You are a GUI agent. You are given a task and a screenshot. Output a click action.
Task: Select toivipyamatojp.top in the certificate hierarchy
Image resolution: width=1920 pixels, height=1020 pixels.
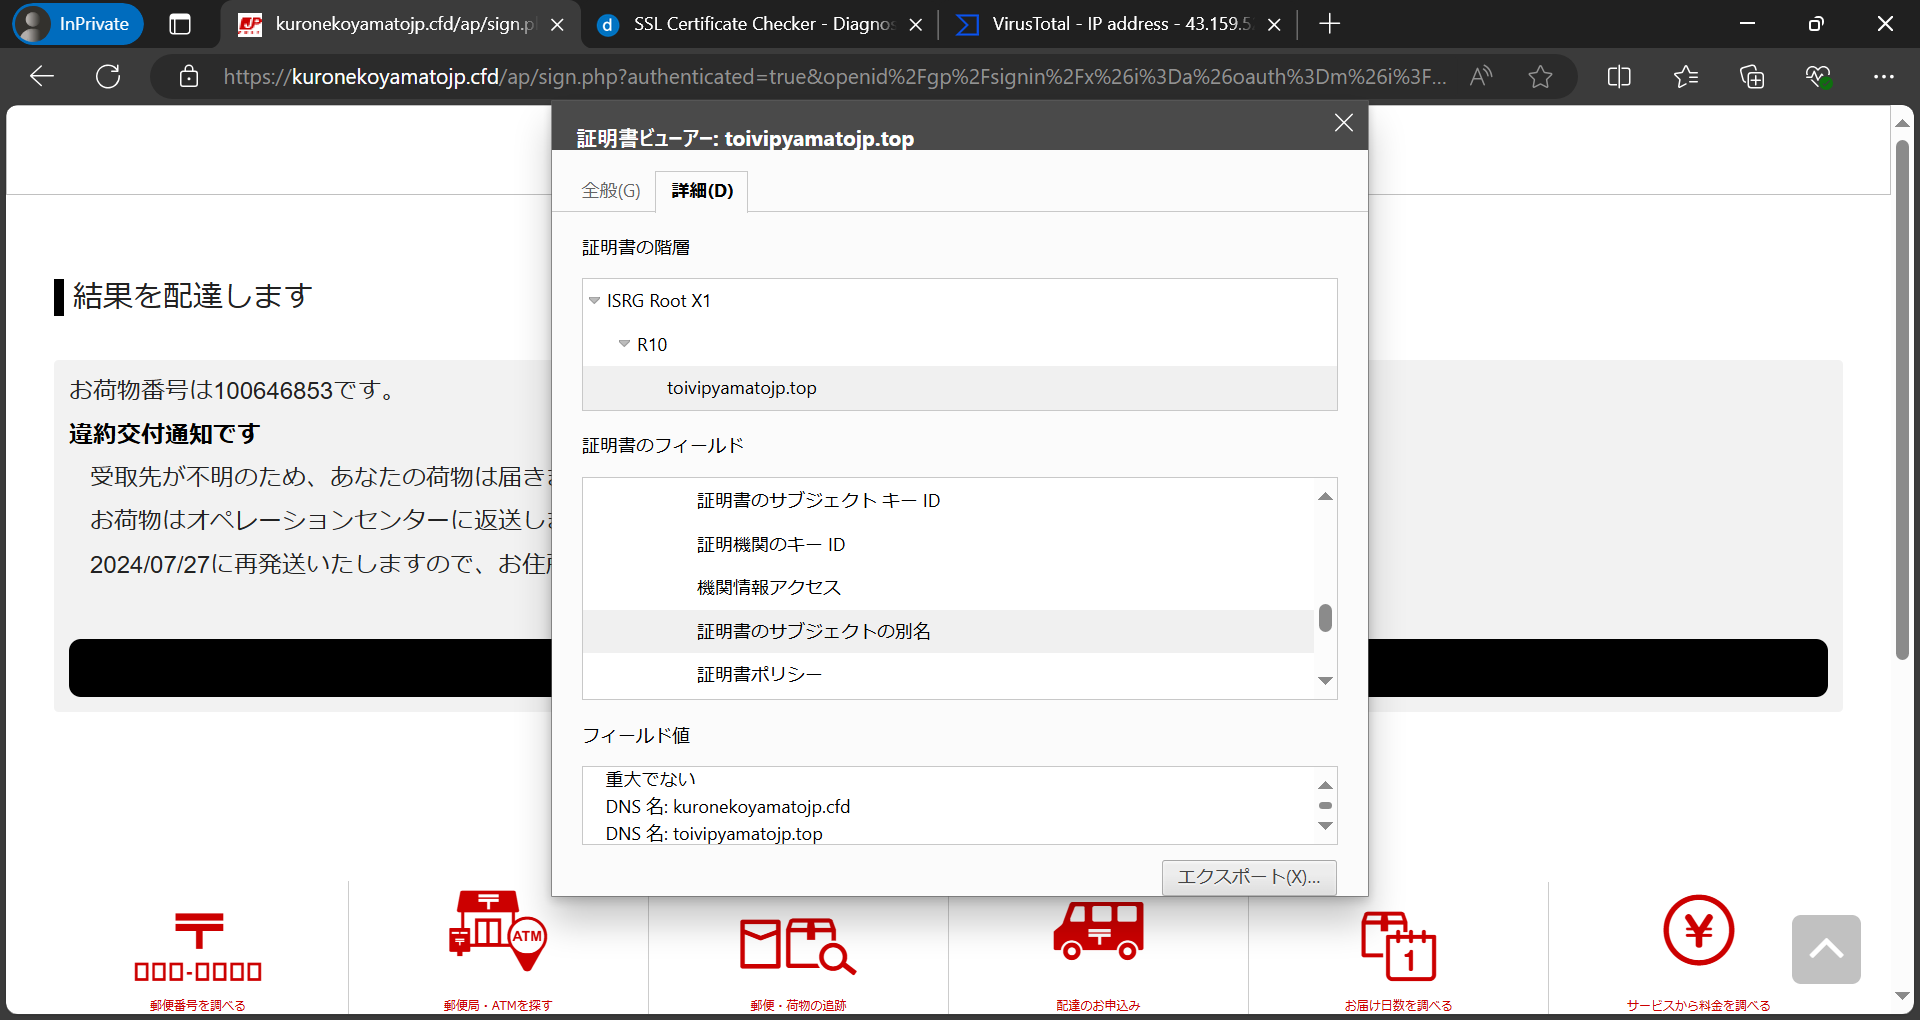coord(741,388)
